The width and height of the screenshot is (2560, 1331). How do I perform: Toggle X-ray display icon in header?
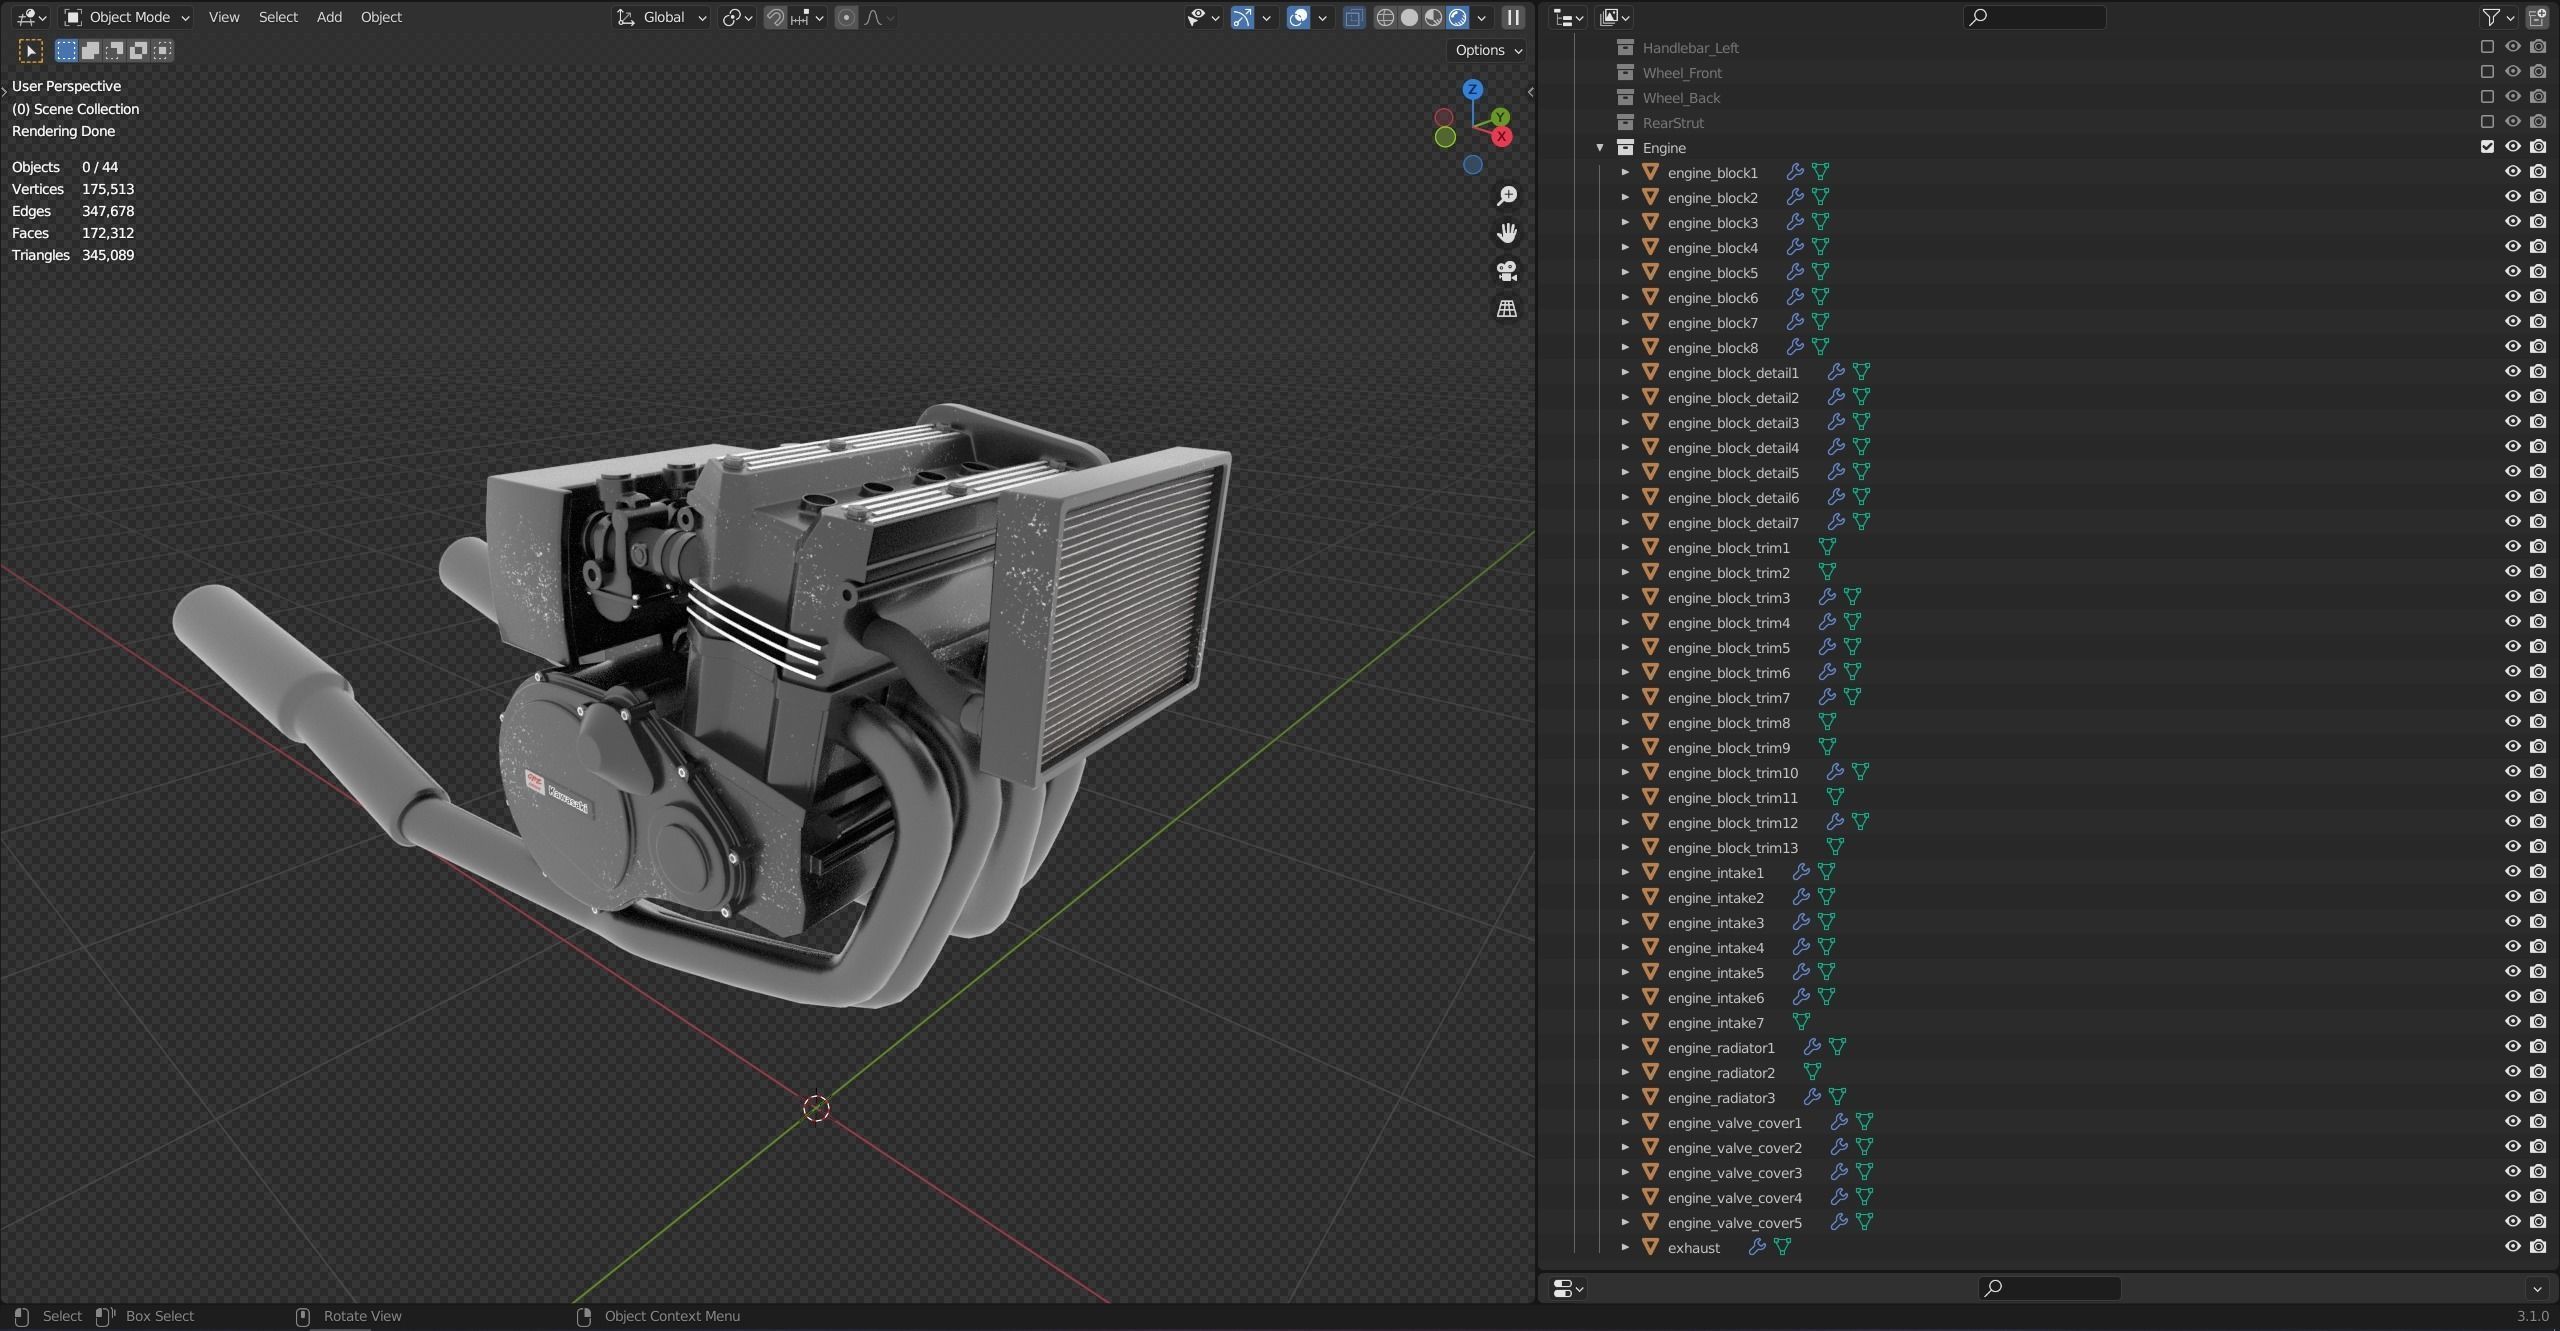click(1354, 17)
